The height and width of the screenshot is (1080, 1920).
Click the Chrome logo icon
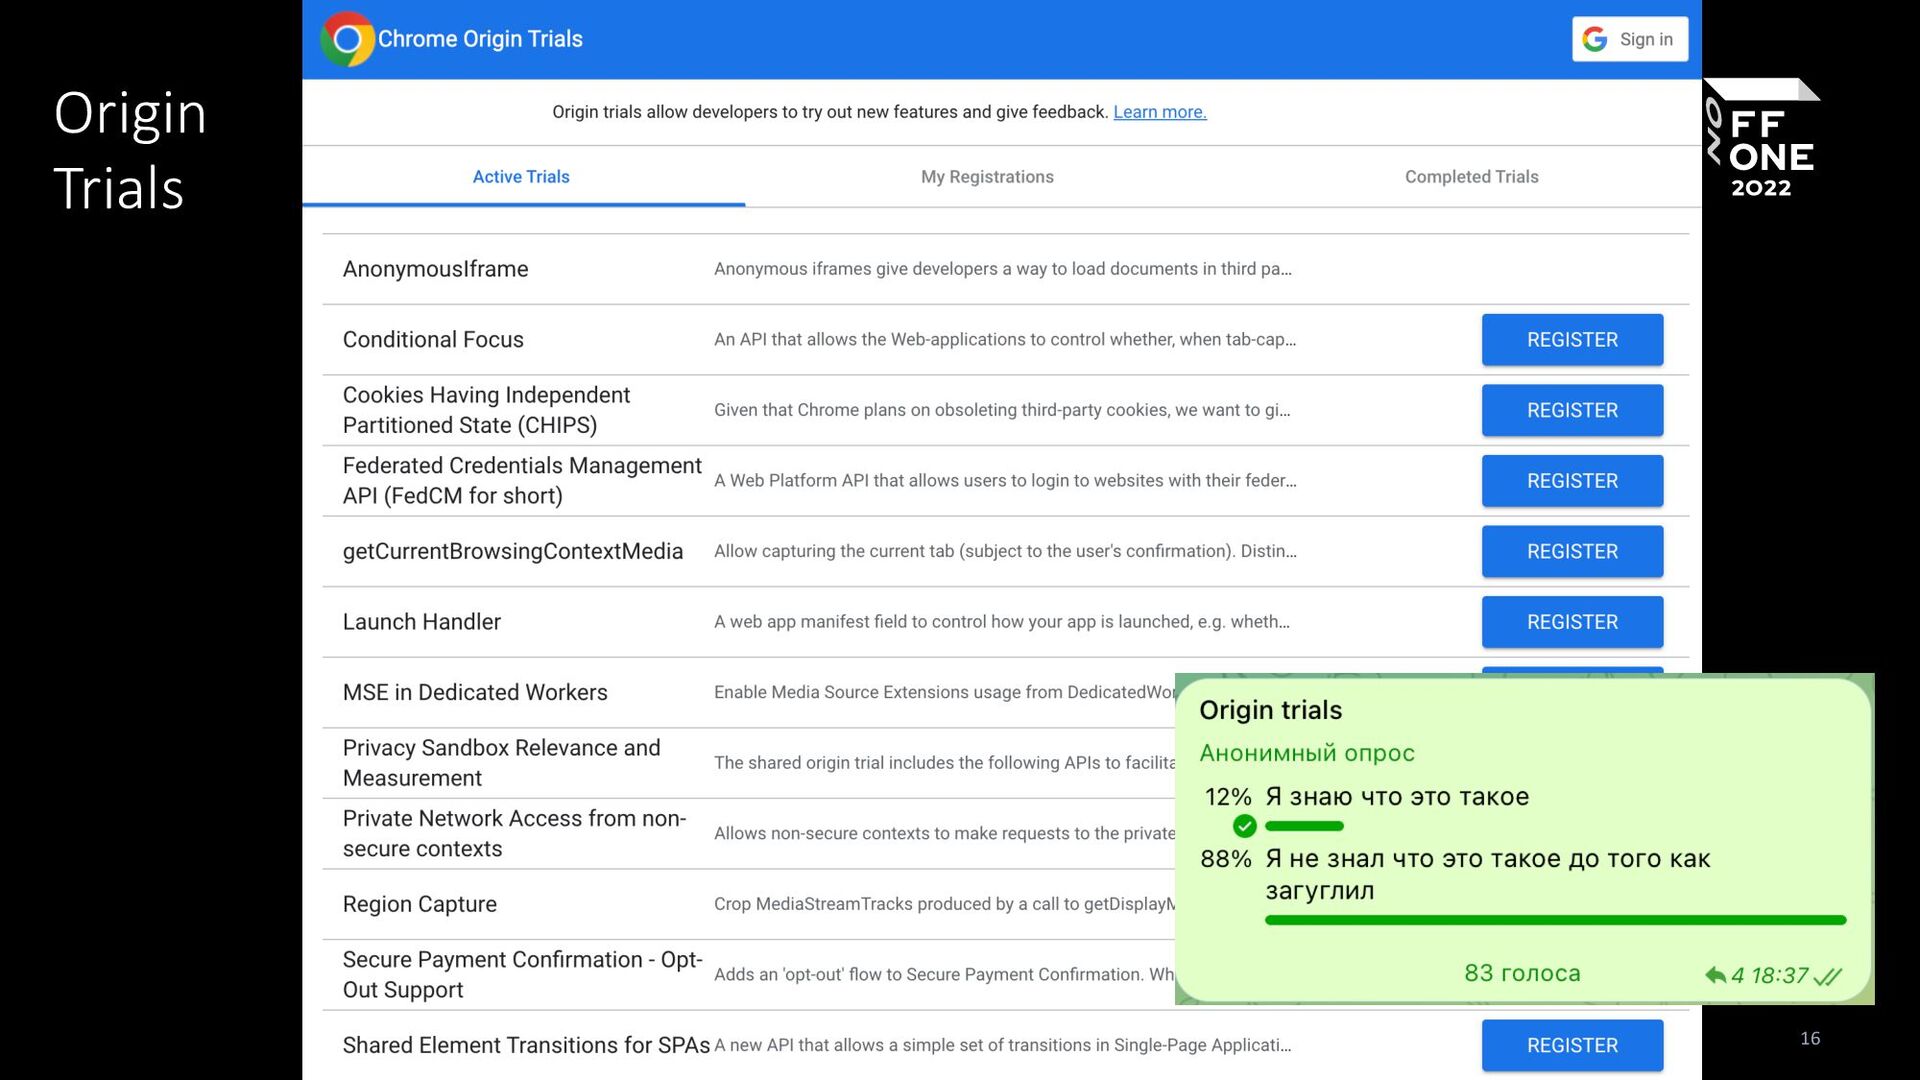coord(347,39)
